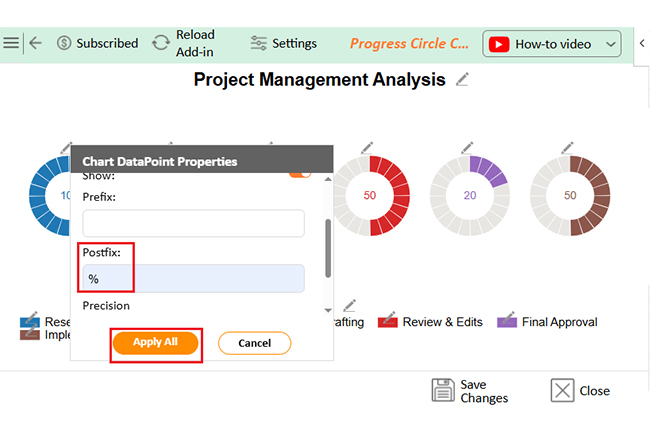Open the hamburger menu icon

(x=11, y=43)
